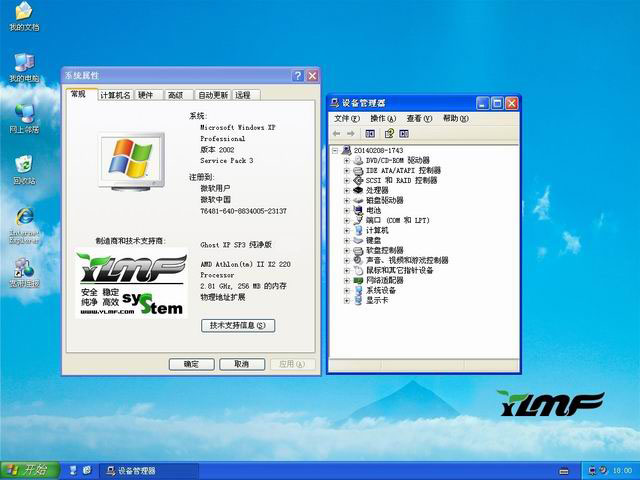
Task: Expand the DVD/CD-ROM 驱动器 node
Action: pos(347,160)
